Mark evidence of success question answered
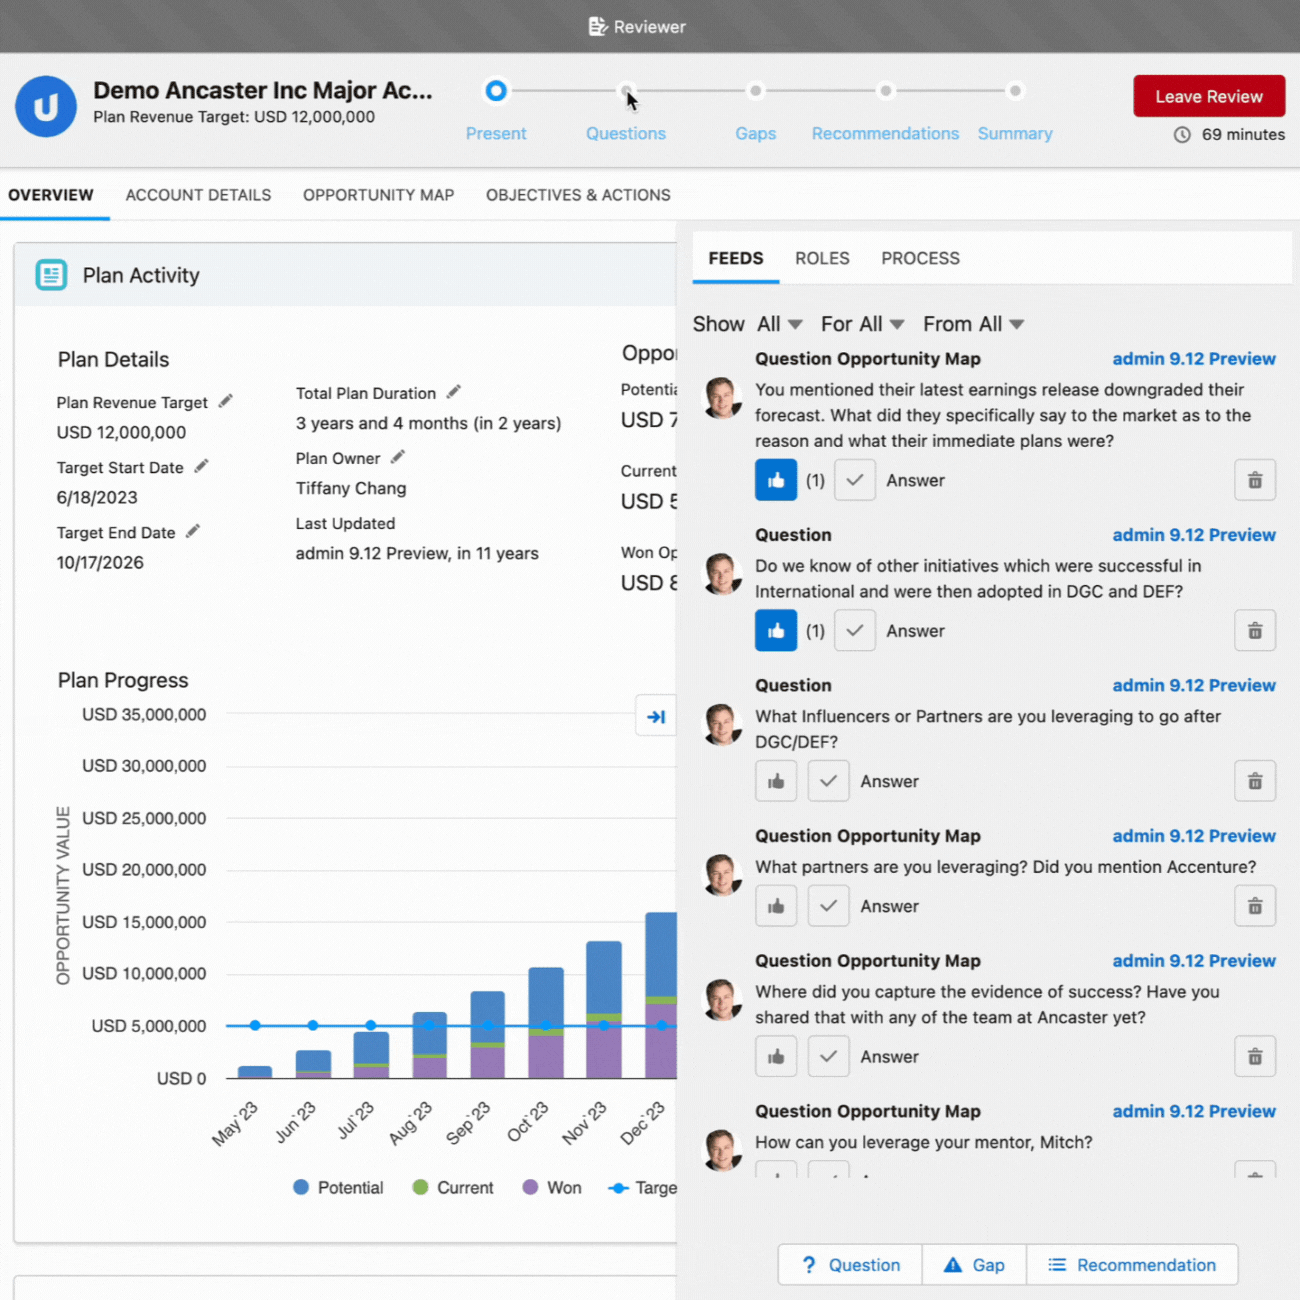Viewport: 1300px width, 1300px height. pos(828,1056)
